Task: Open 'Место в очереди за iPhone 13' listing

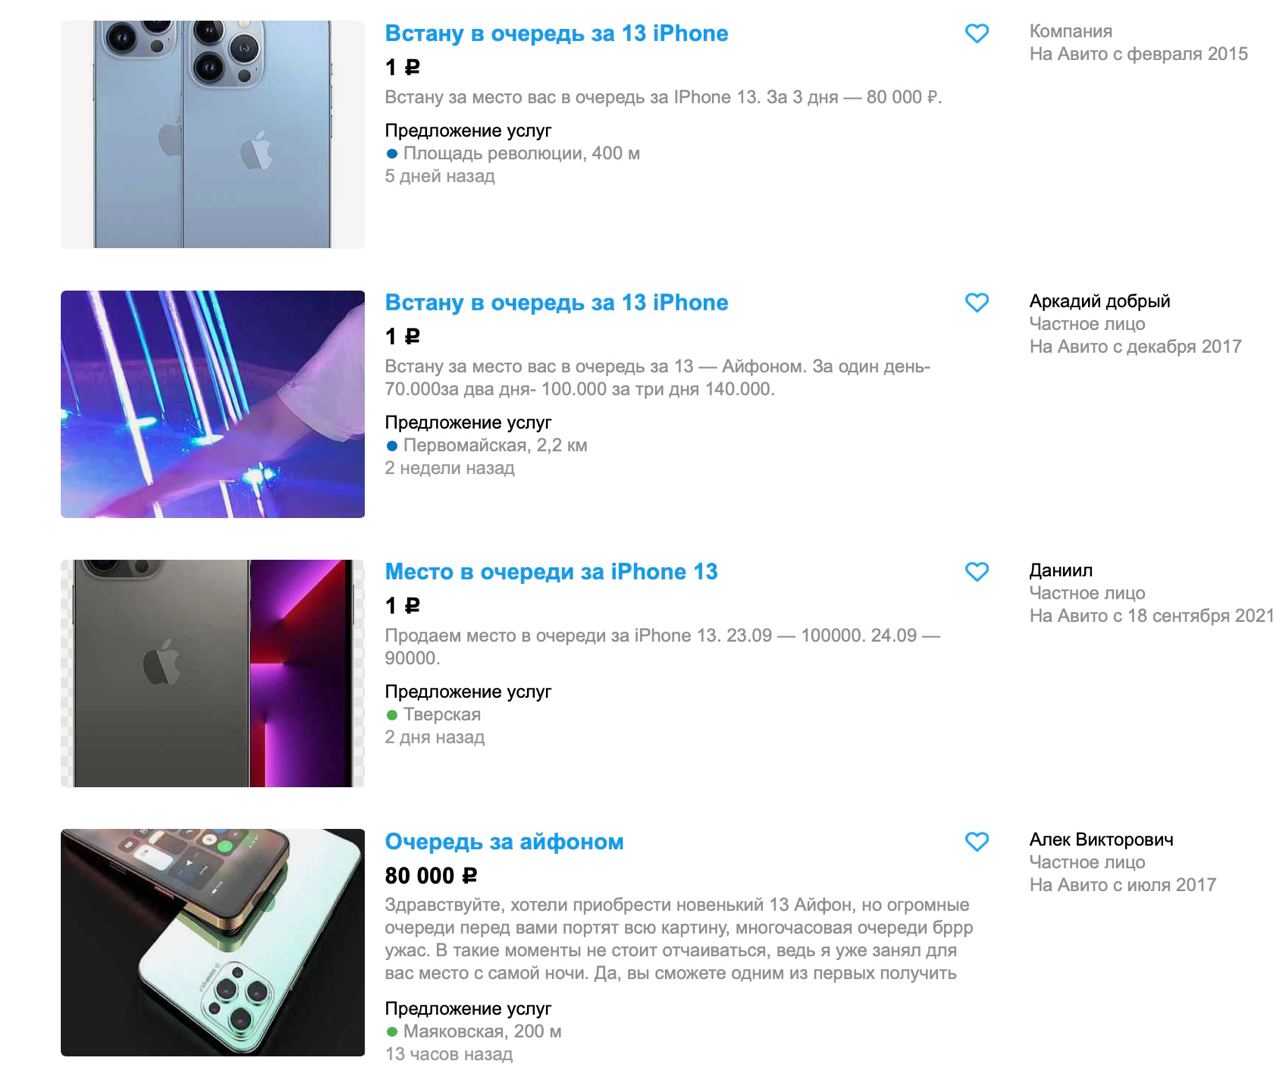Action: pos(551,572)
